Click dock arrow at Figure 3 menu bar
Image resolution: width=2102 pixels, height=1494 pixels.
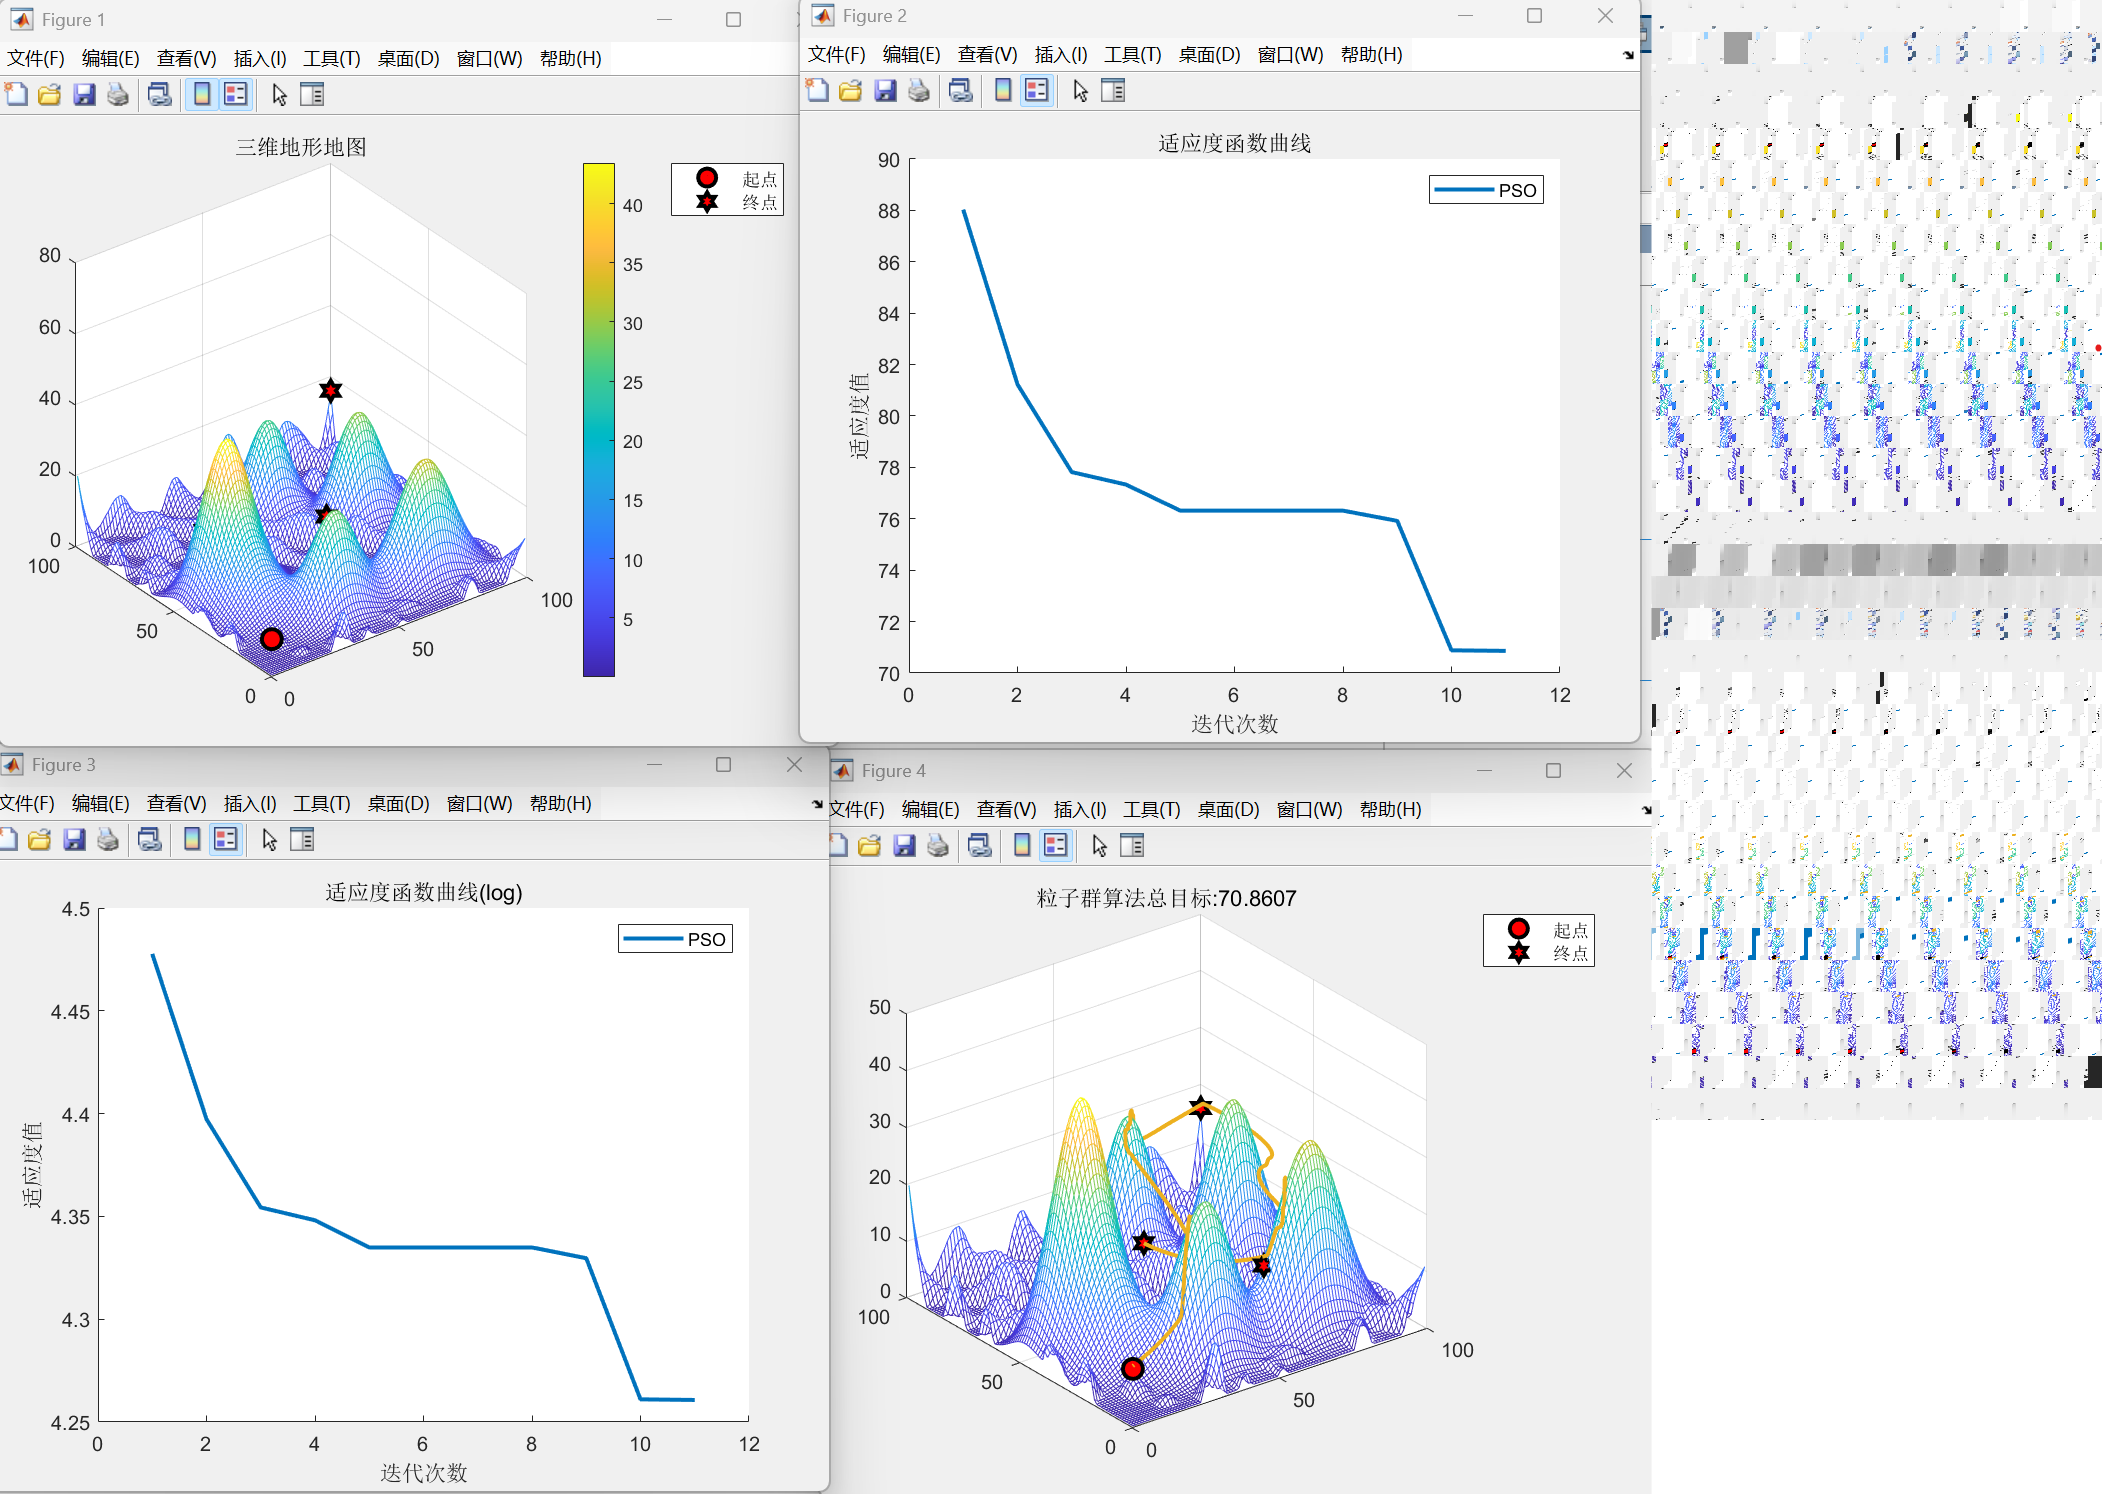[817, 804]
